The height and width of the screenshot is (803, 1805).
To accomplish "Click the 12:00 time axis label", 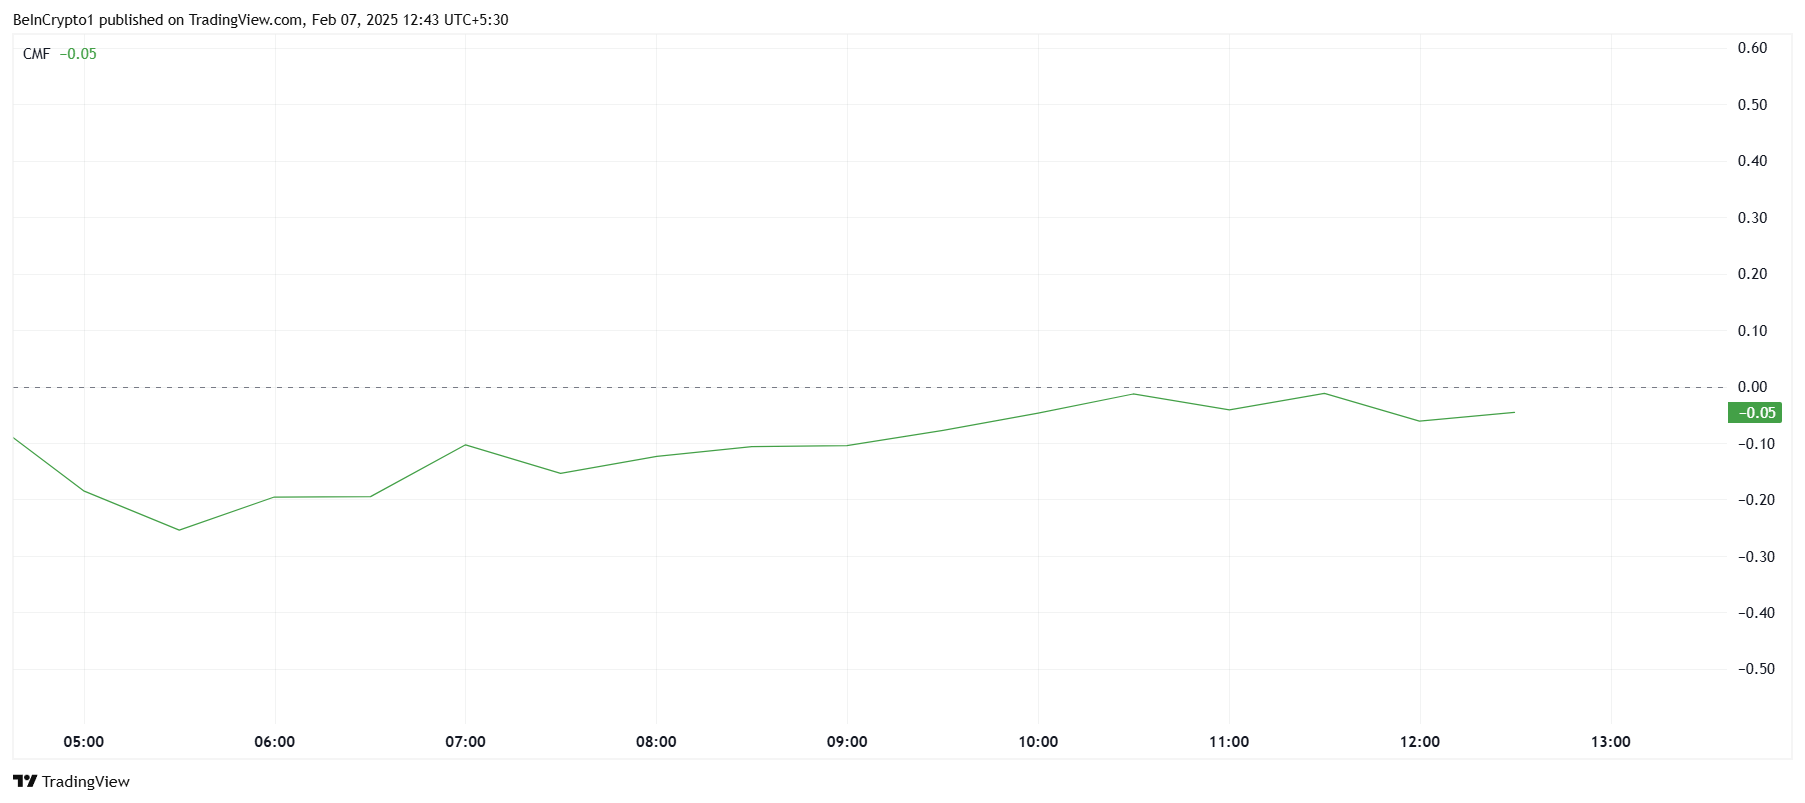I will click(1420, 742).
